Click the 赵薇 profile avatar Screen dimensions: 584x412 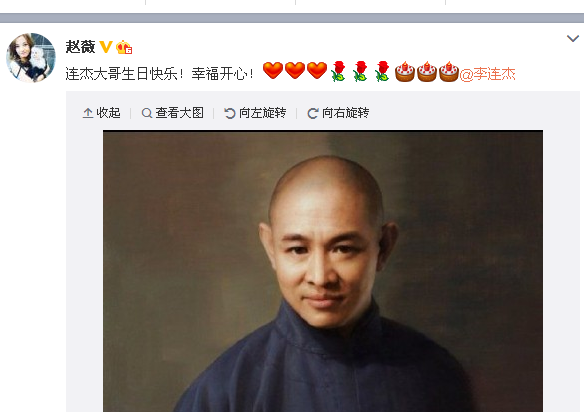click(31, 58)
